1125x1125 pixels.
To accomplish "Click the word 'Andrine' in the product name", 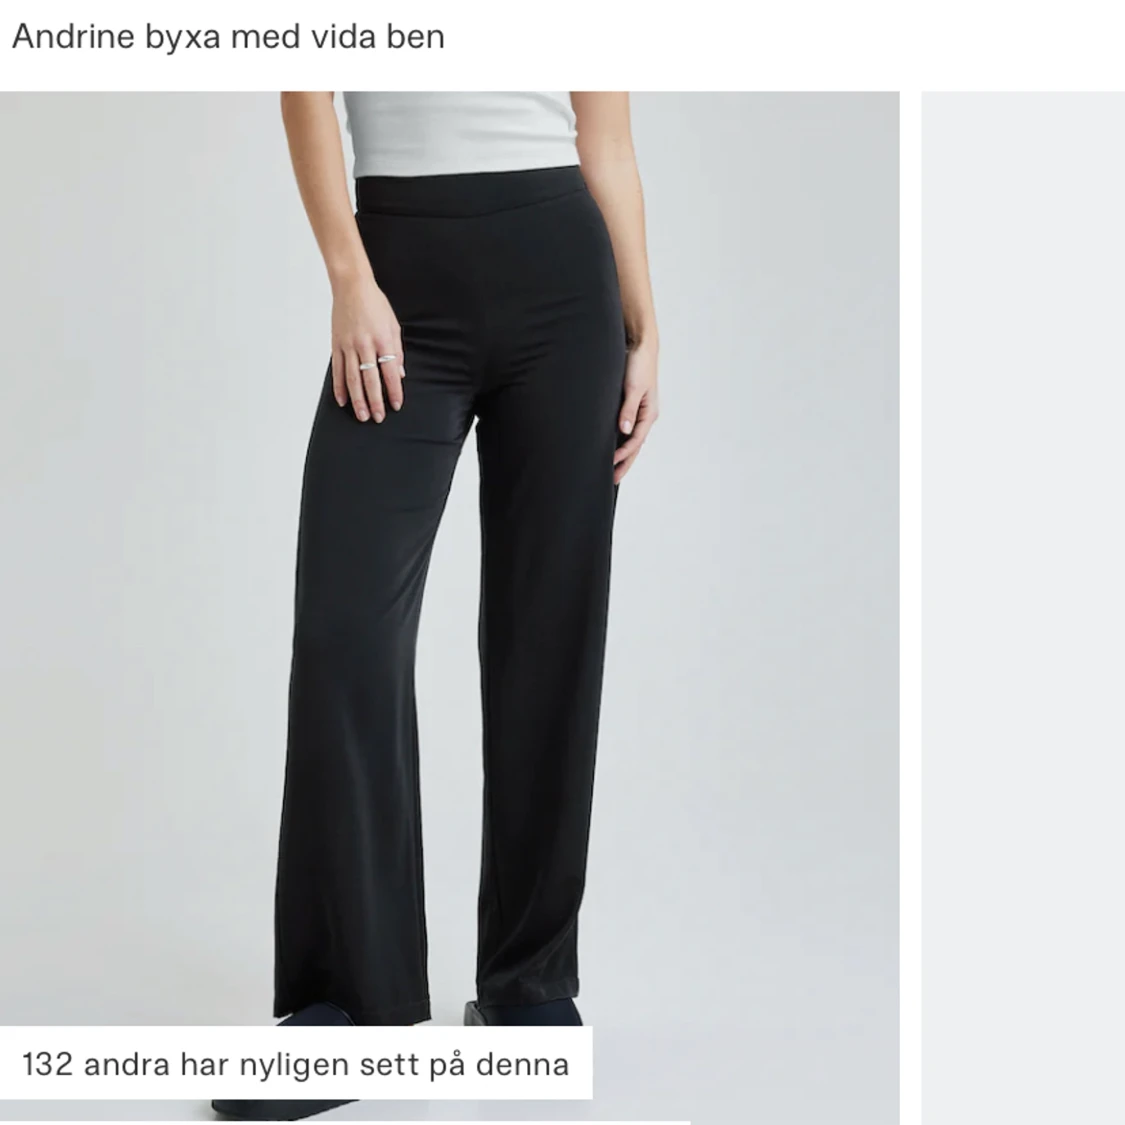I will click(x=73, y=37).
